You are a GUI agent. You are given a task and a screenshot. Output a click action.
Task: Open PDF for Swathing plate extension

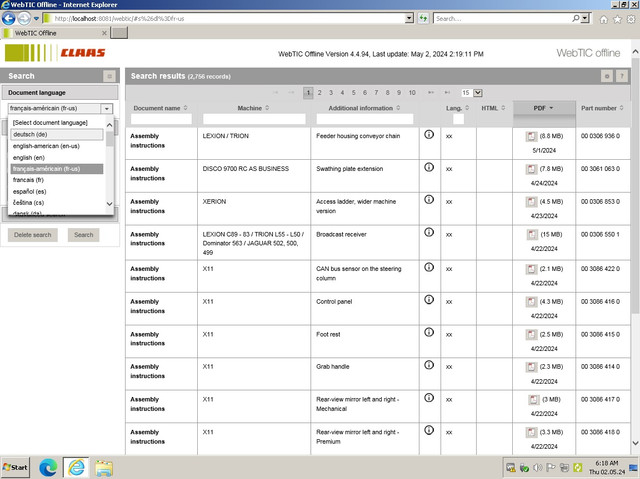[x=531, y=169]
